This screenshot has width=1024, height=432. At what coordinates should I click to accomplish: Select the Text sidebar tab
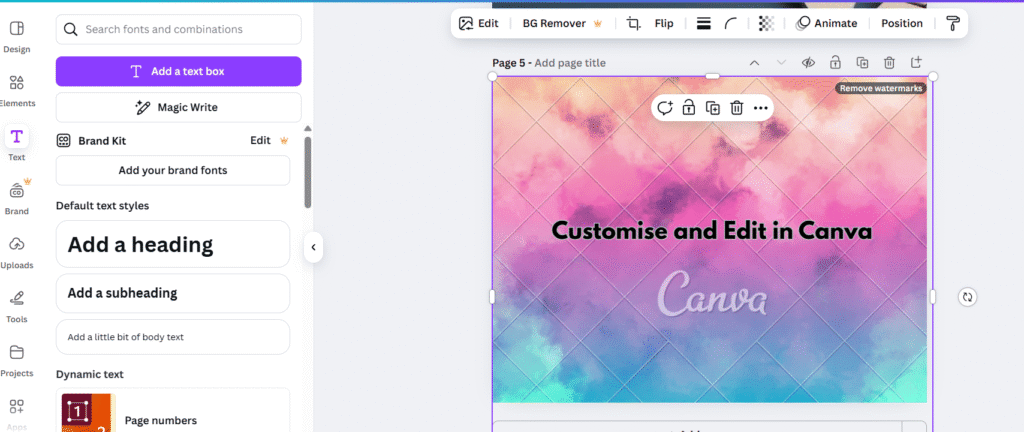[x=16, y=144]
